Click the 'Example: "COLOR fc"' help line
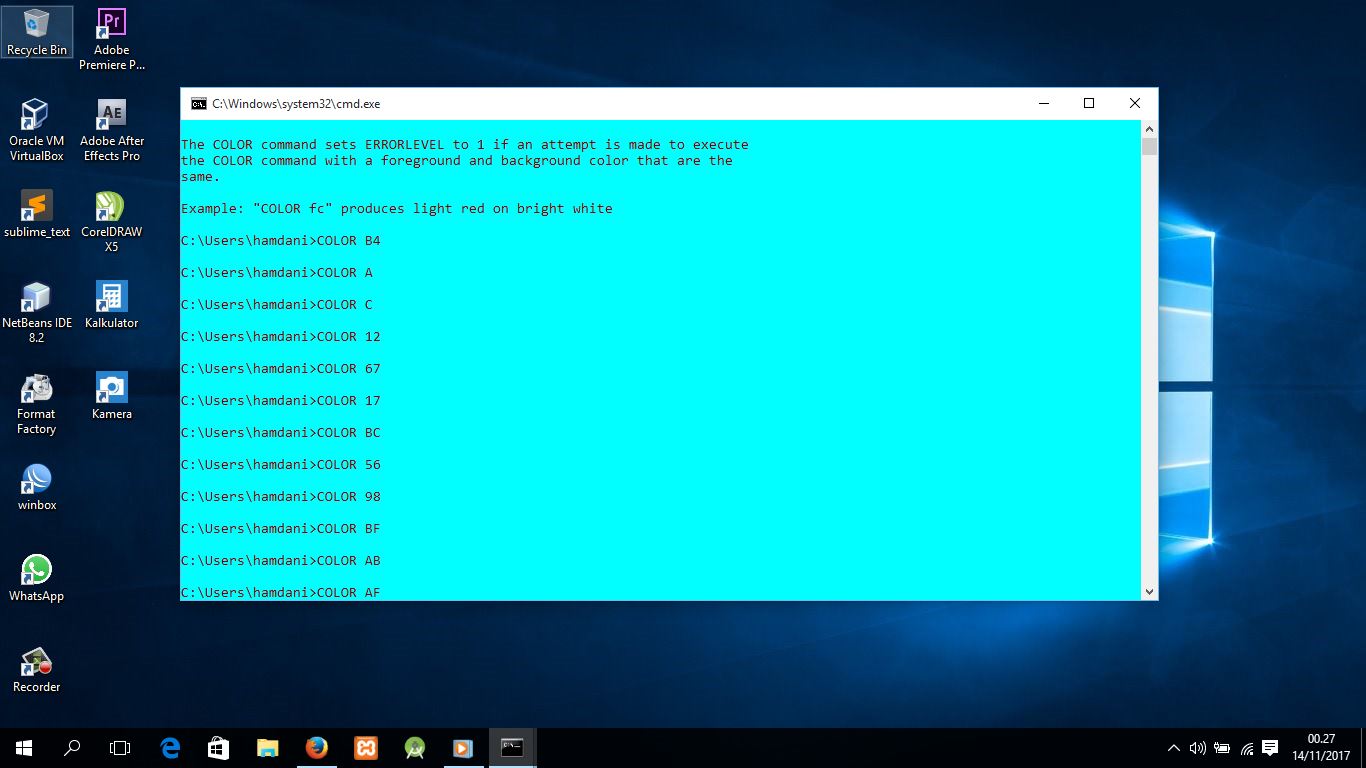 tap(397, 209)
